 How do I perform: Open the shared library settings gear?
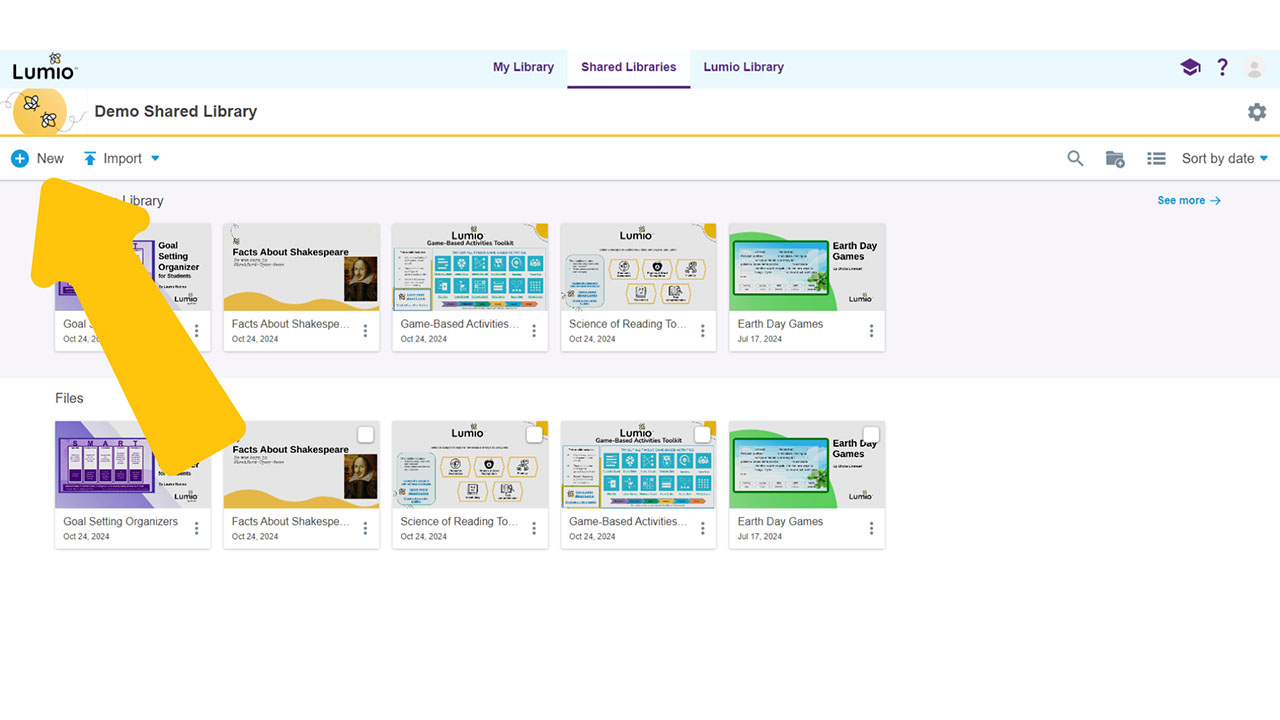pos(1257,112)
